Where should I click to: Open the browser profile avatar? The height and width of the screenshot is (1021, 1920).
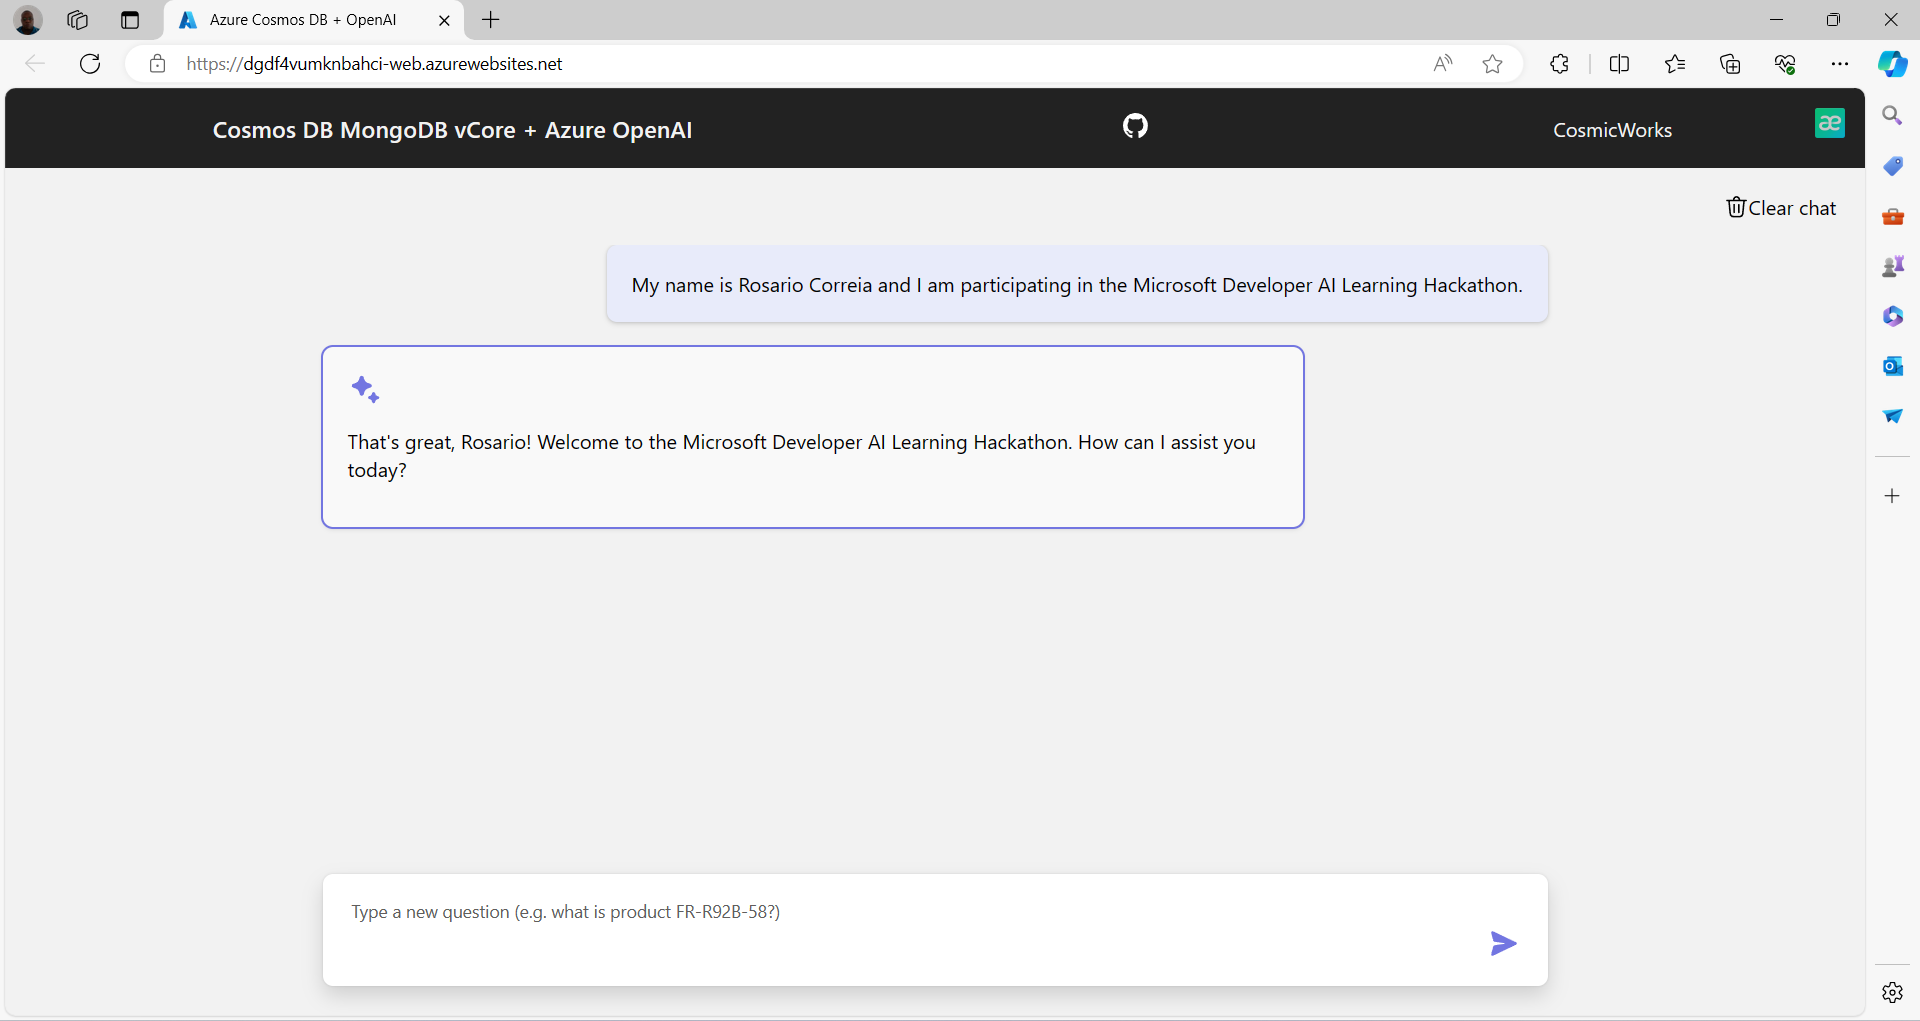28,20
